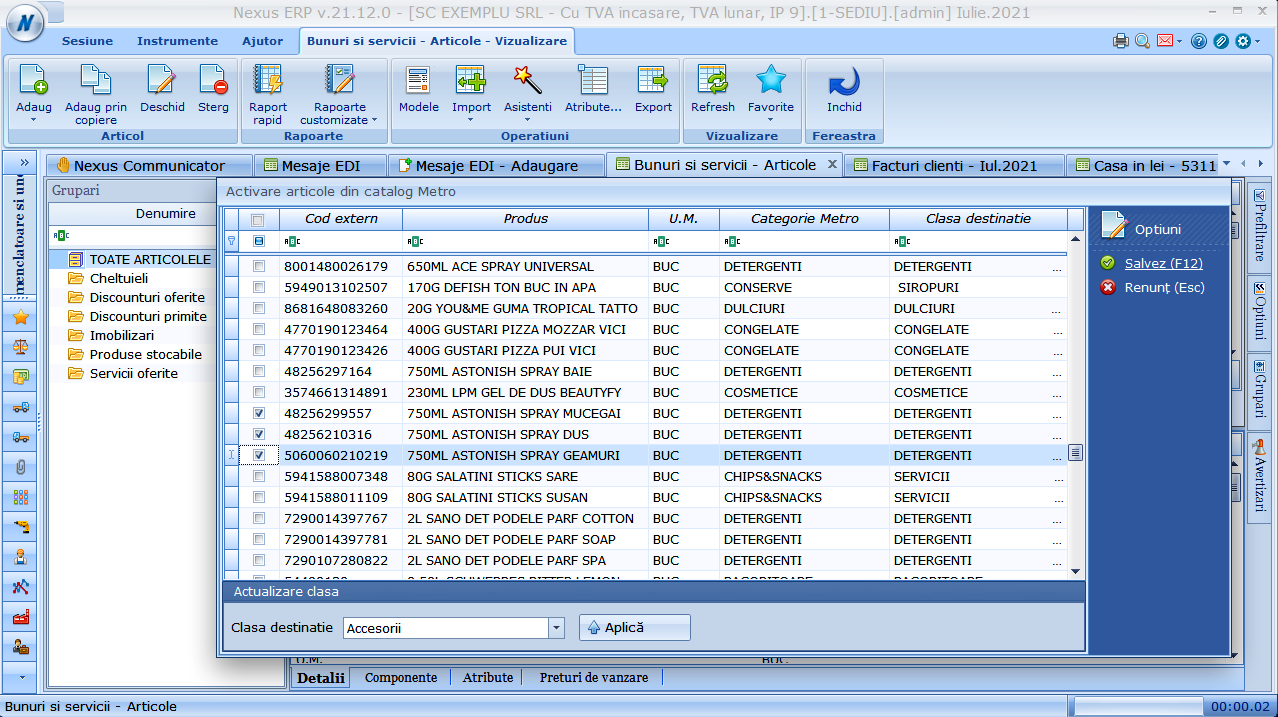Check 80G SALATINI STICKS SARE row
Image resolution: width=1278 pixels, height=717 pixels.
pos(259,477)
